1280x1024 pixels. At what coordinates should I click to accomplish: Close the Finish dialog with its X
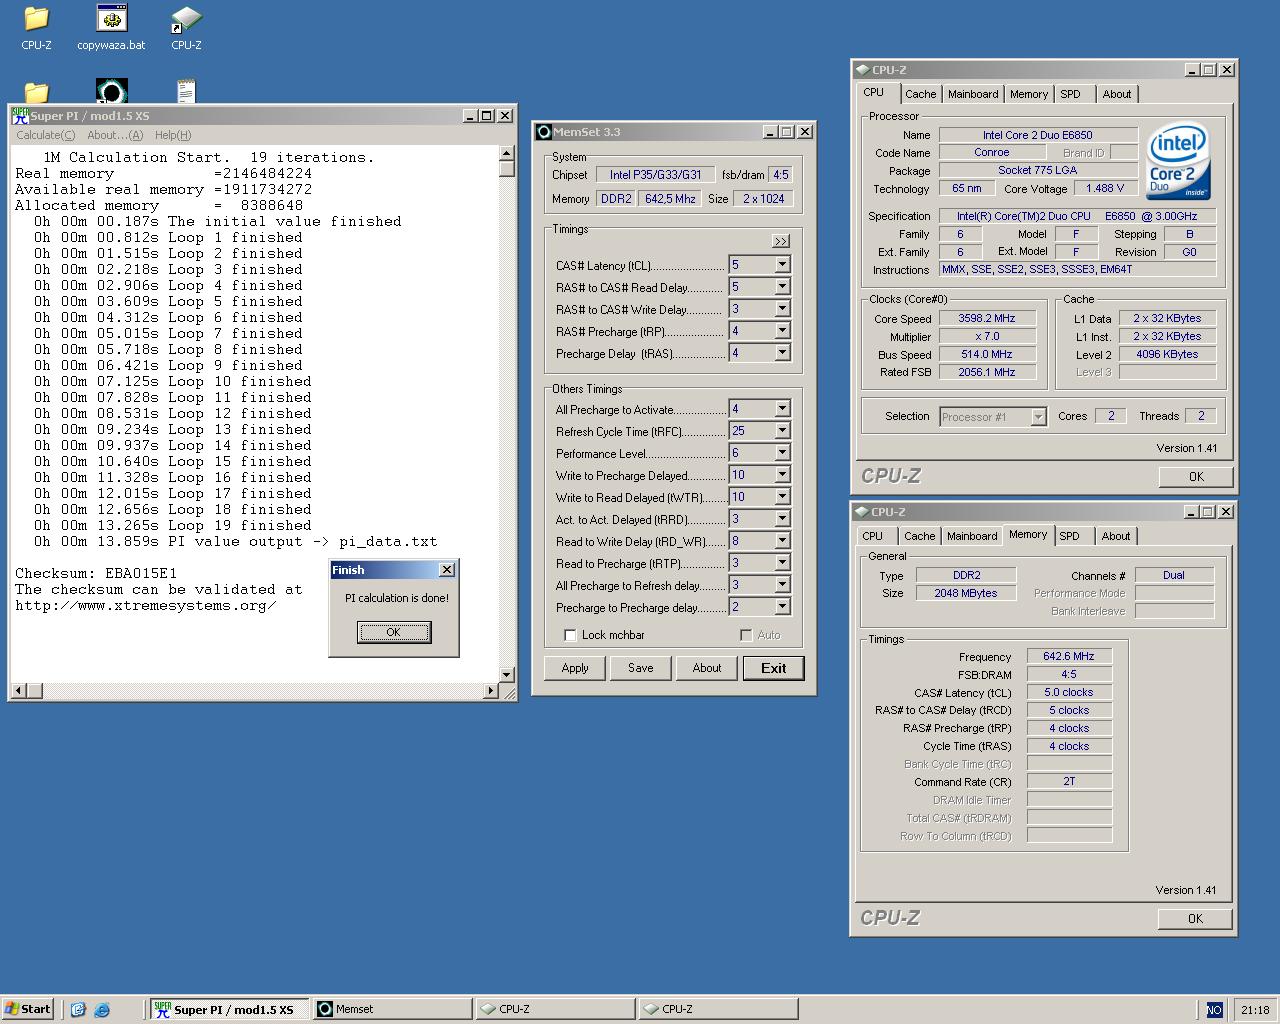pos(447,570)
